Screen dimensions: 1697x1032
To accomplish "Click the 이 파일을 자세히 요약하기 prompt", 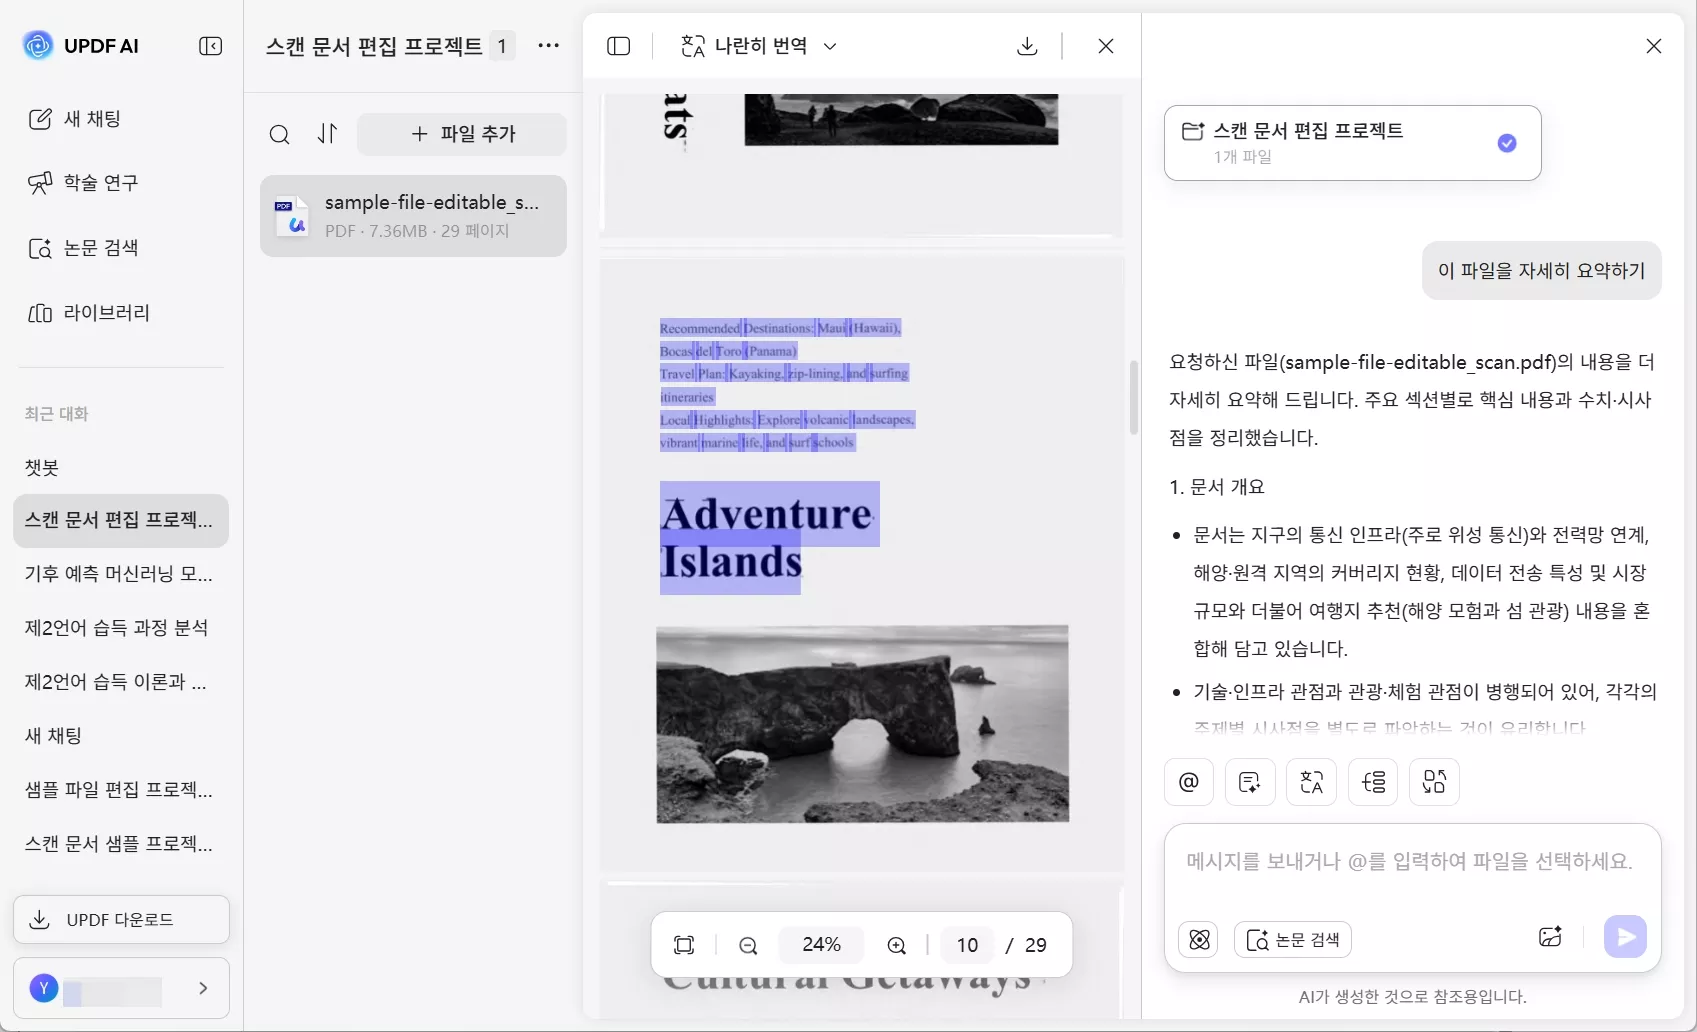I will 1540,270.
